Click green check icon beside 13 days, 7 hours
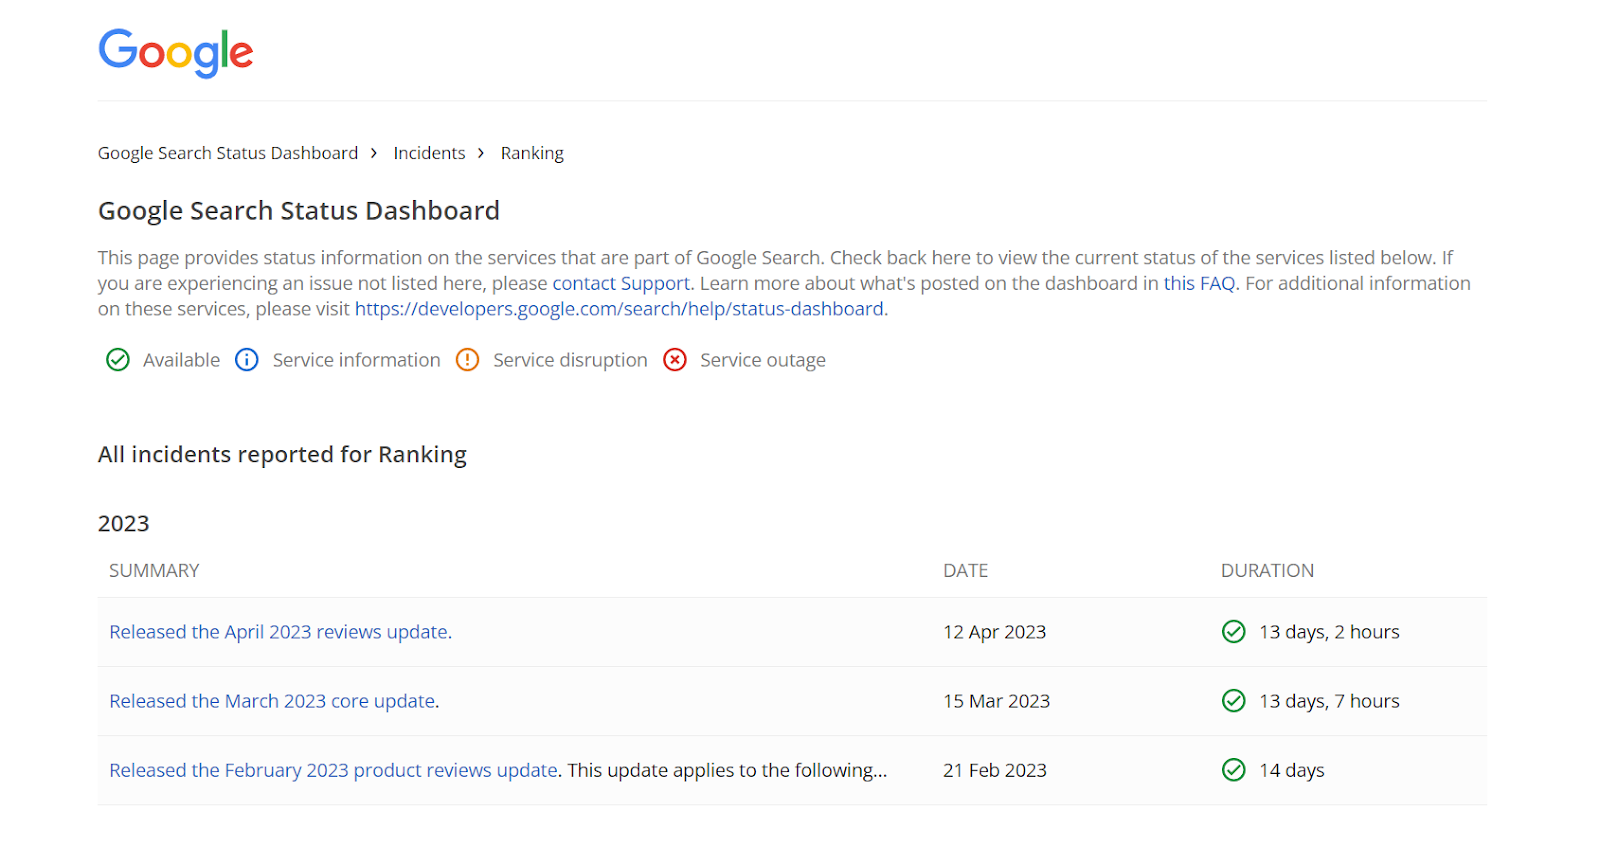This screenshot has width=1600, height=847. pyautogui.click(x=1233, y=701)
